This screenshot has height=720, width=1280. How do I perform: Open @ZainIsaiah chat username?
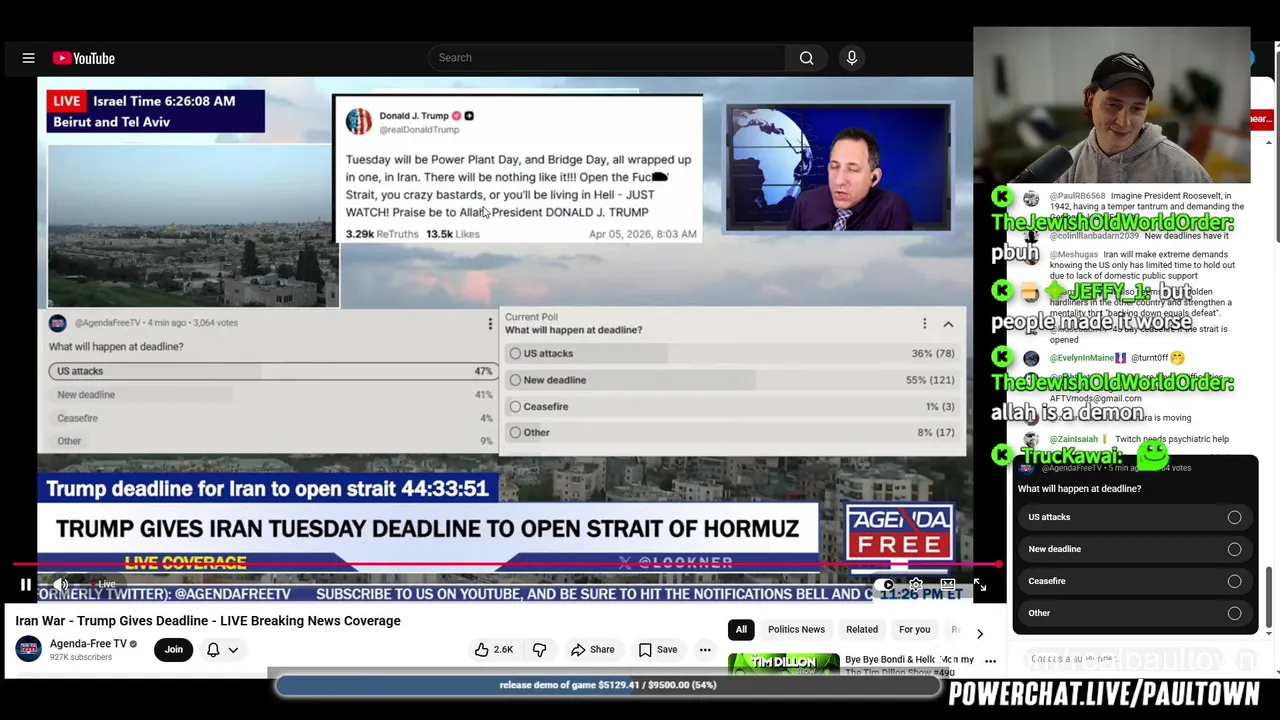[x=1073, y=439]
